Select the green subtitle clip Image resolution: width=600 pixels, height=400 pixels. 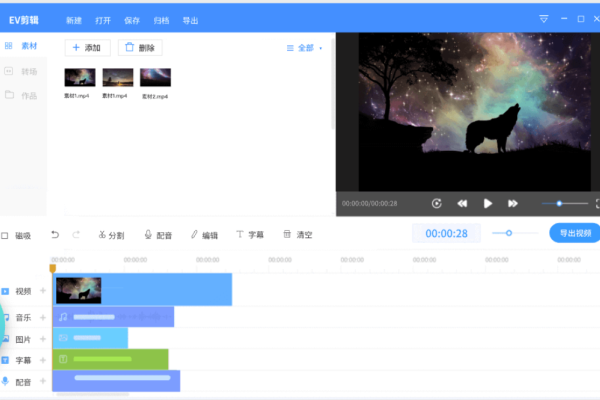[111, 359]
